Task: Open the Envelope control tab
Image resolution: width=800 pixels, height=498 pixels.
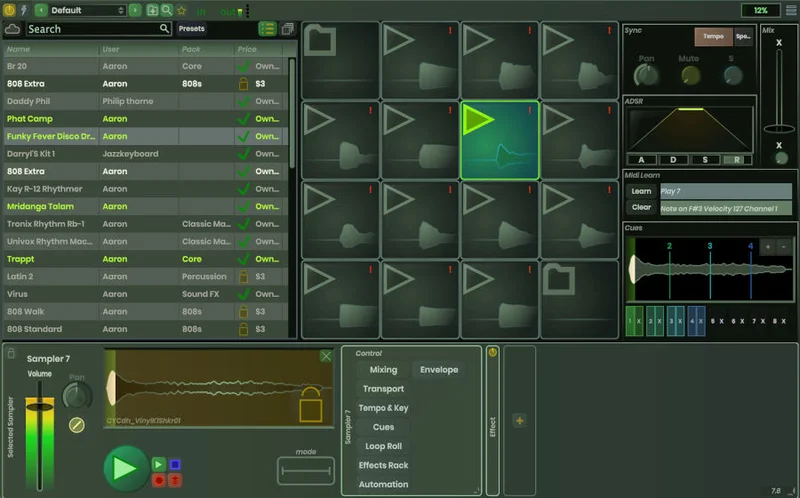Action: point(439,370)
